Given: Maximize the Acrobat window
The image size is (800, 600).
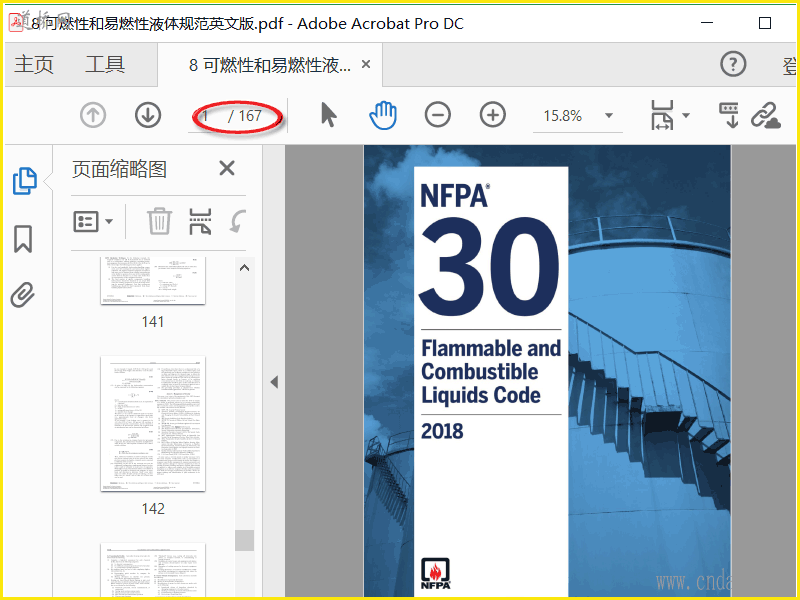Looking at the screenshot, I should [x=765, y=23].
